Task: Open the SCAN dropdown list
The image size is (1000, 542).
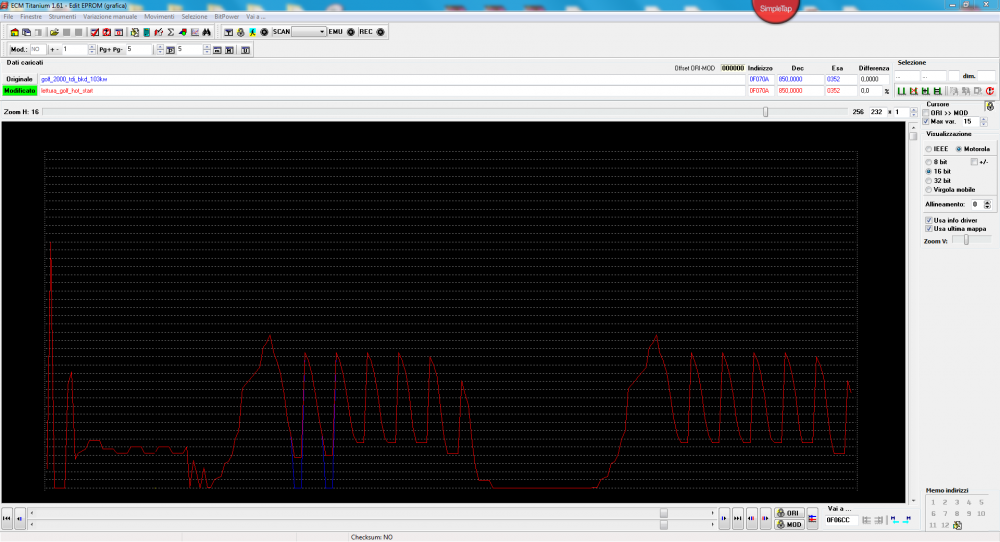Action: [x=322, y=32]
